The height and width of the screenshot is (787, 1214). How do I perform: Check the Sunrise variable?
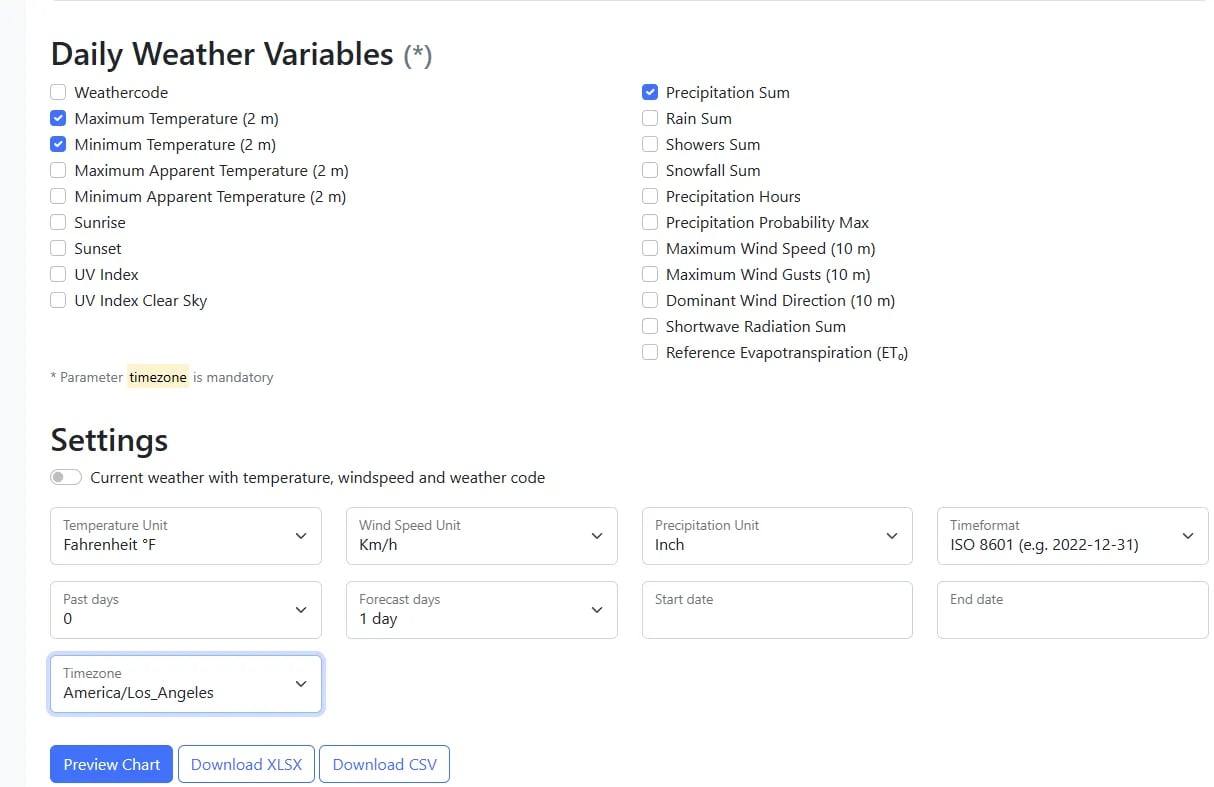click(x=58, y=222)
